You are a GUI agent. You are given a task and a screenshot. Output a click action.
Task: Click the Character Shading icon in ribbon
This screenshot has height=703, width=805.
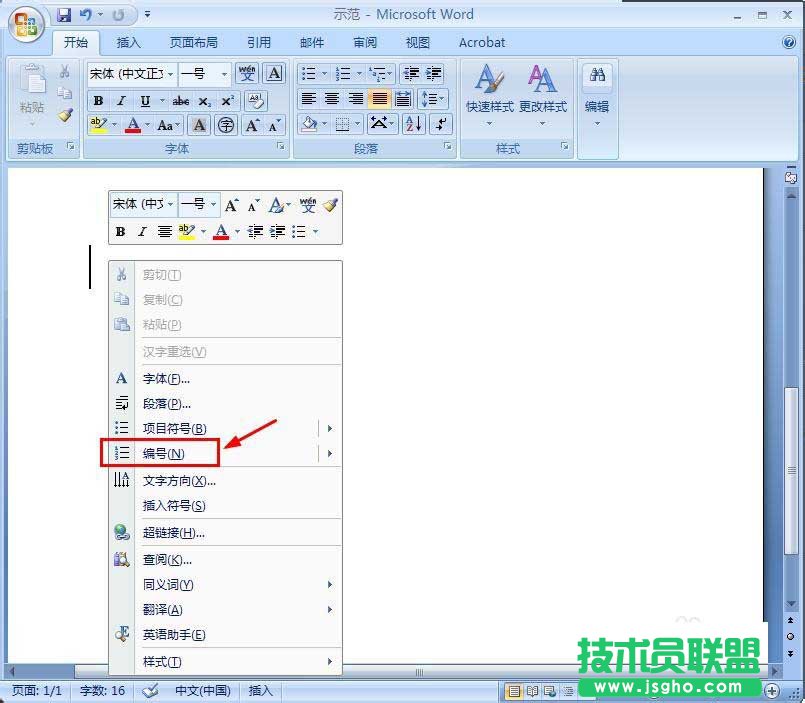pyautogui.click(x=199, y=125)
